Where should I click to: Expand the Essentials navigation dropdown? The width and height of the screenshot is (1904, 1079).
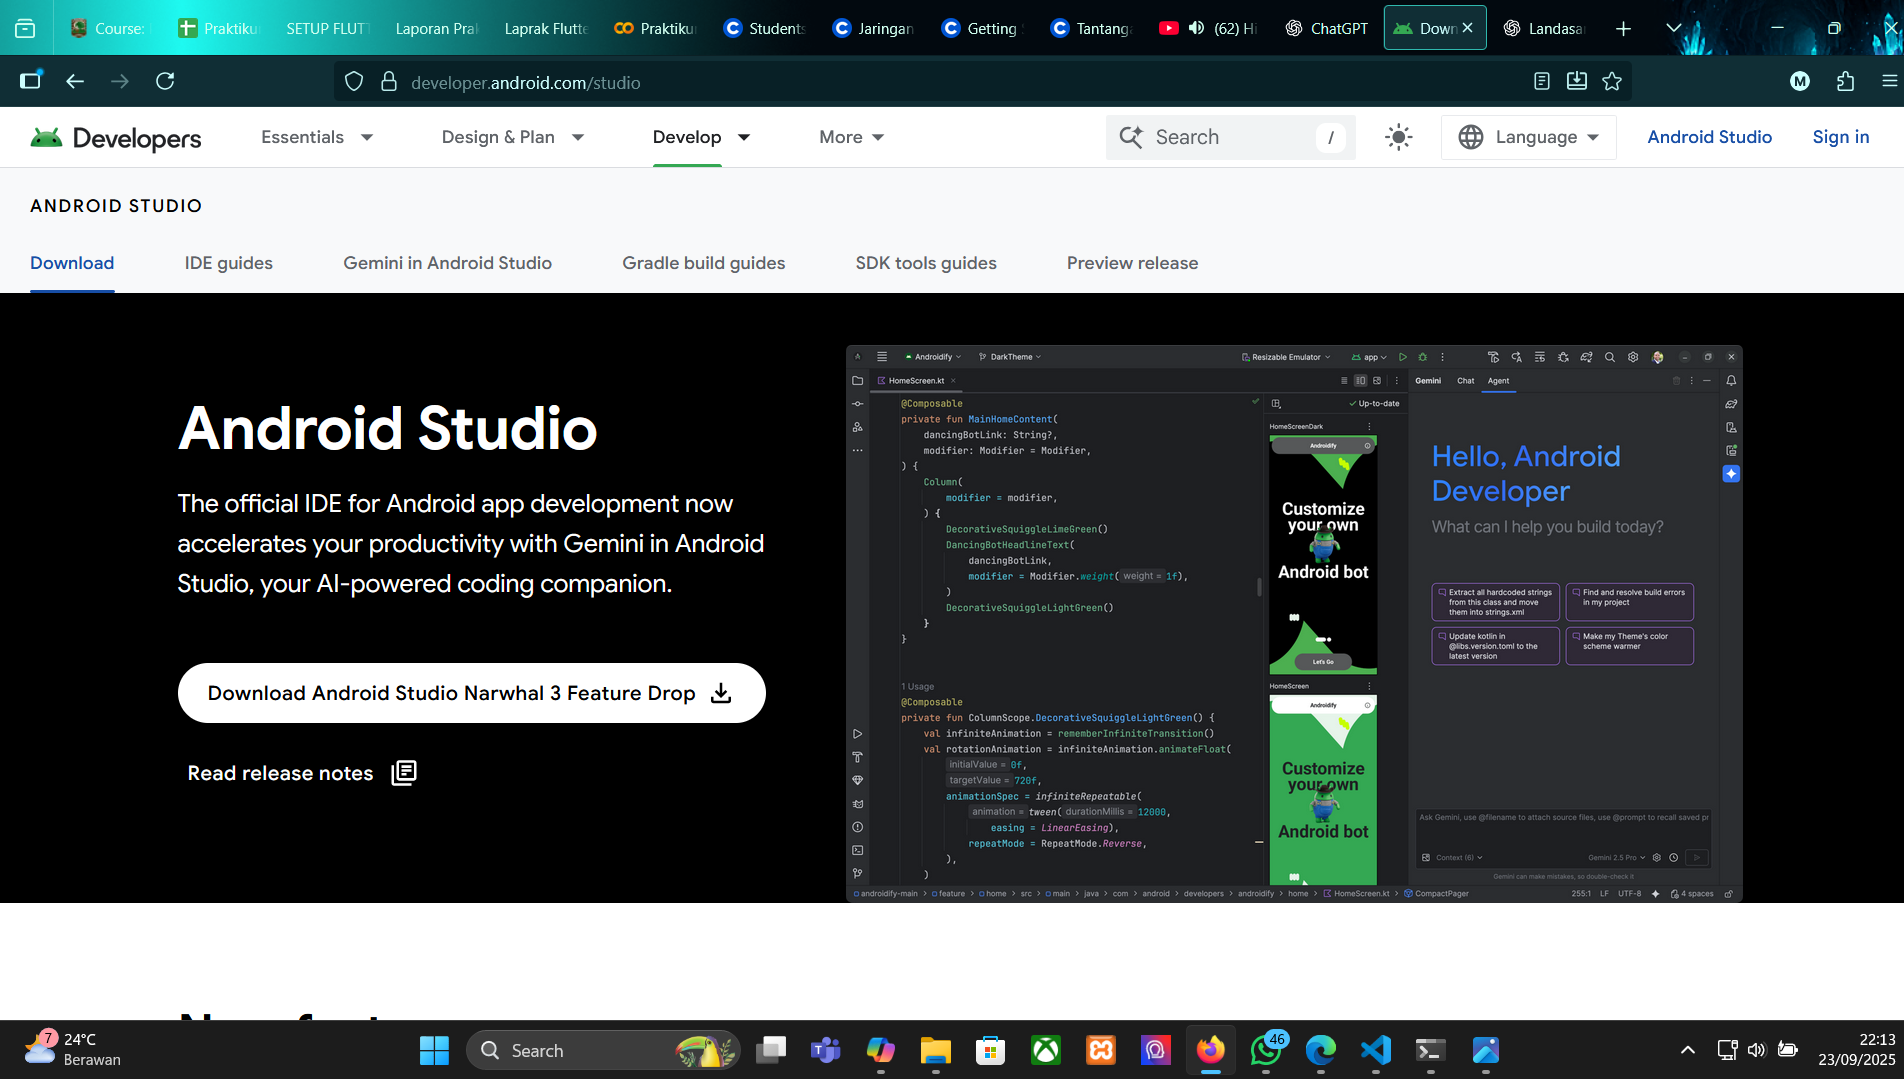pyautogui.click(x=316, y=137)
